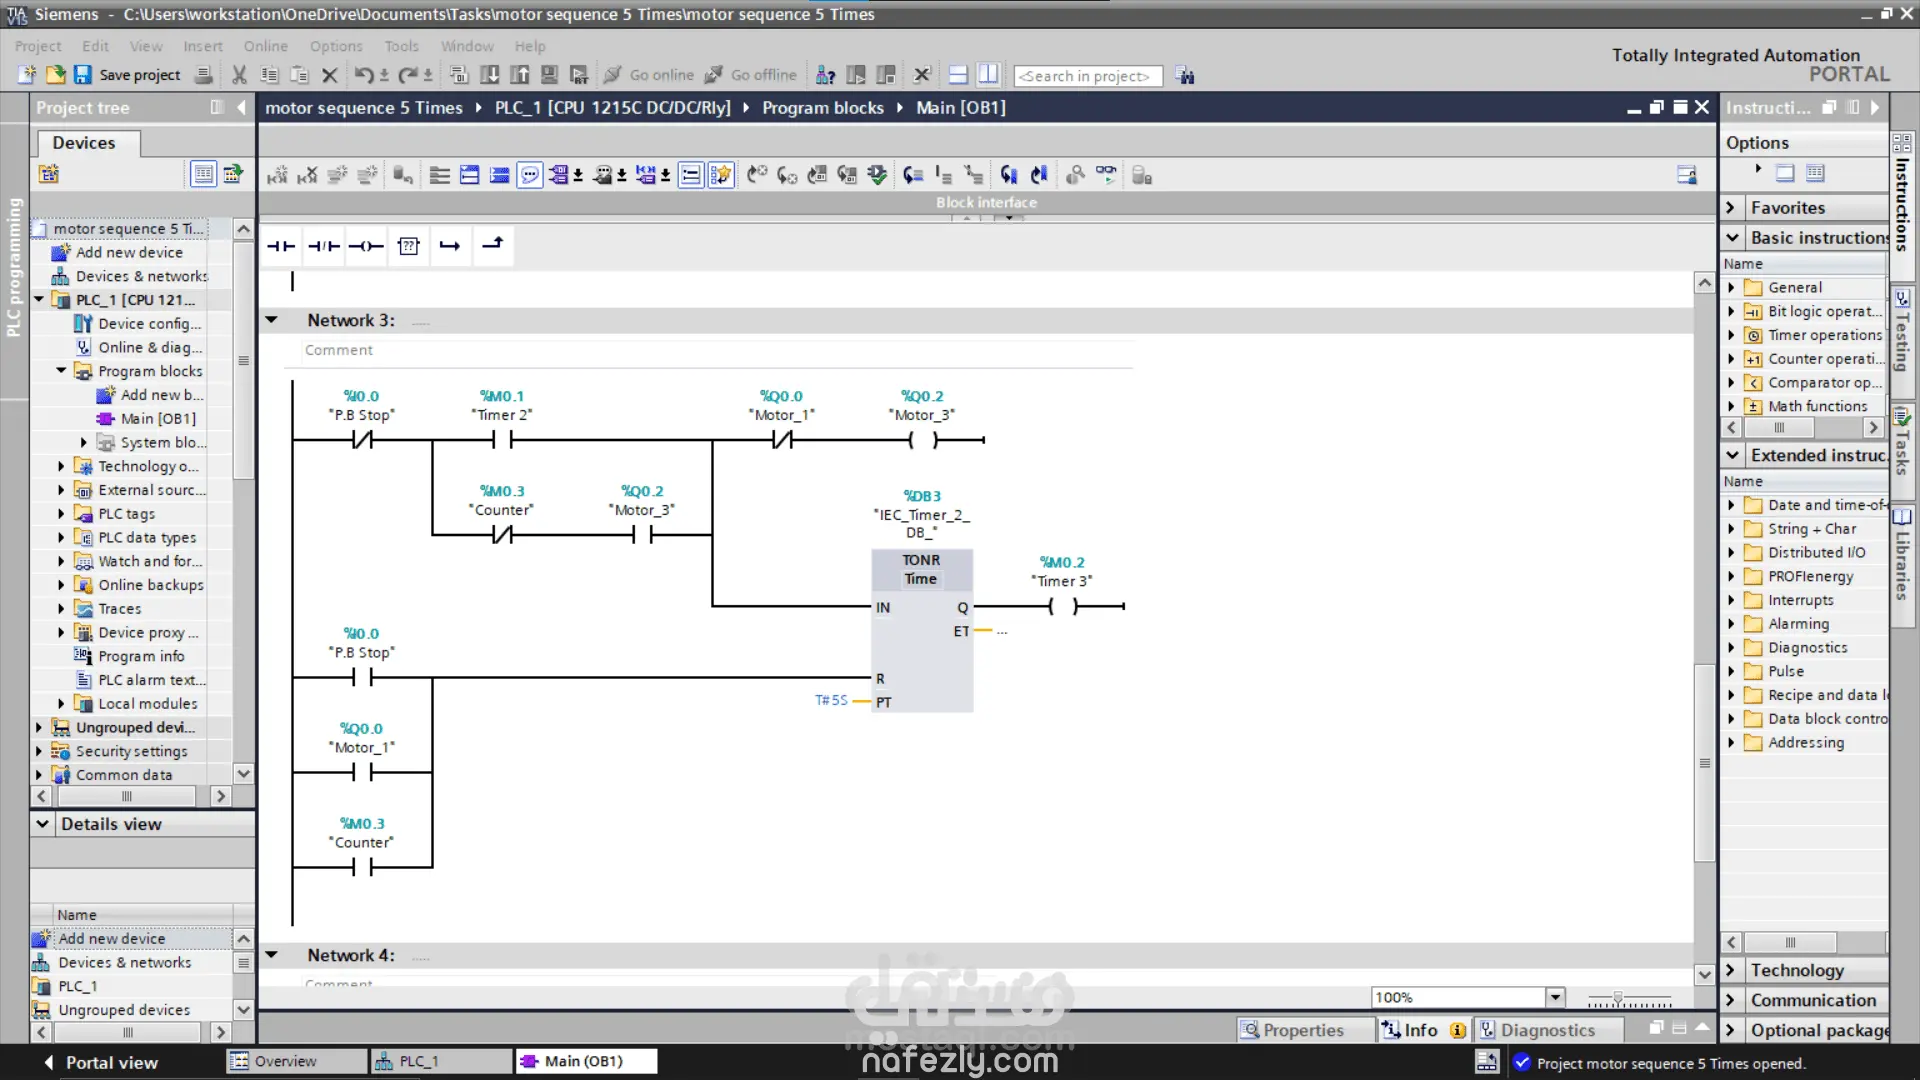This screenshot has width=1920, height=1080.
Task: Toggle favorites display in the editor
Action: 721,175
